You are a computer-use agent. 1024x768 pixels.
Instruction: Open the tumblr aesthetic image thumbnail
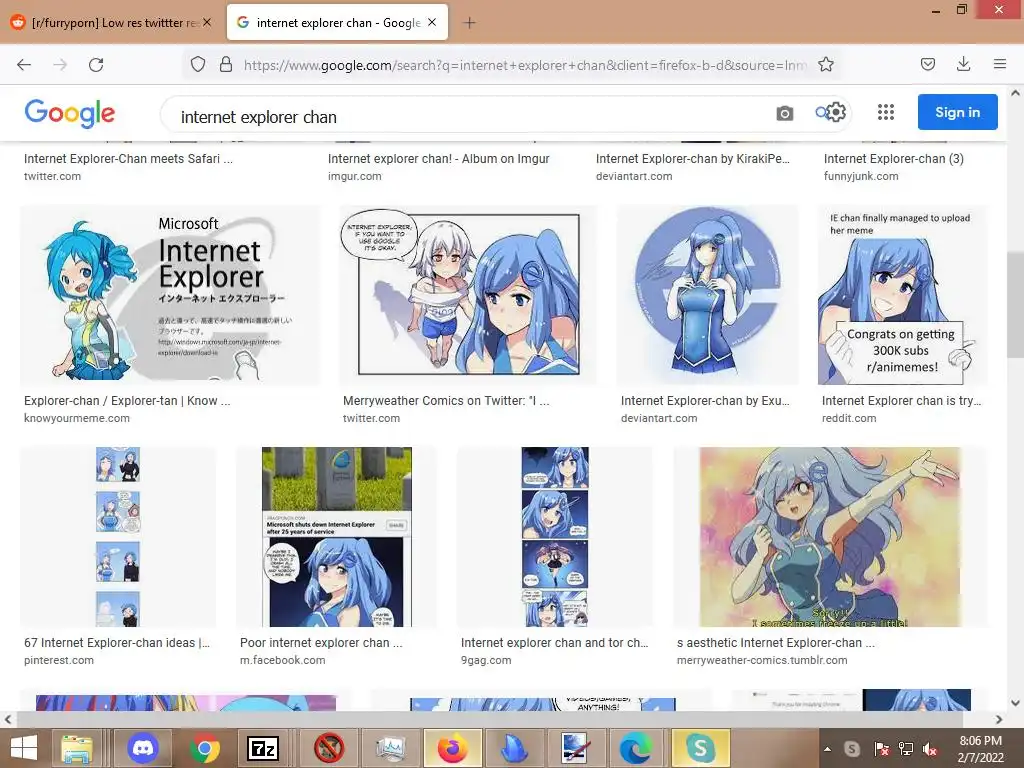830,537
